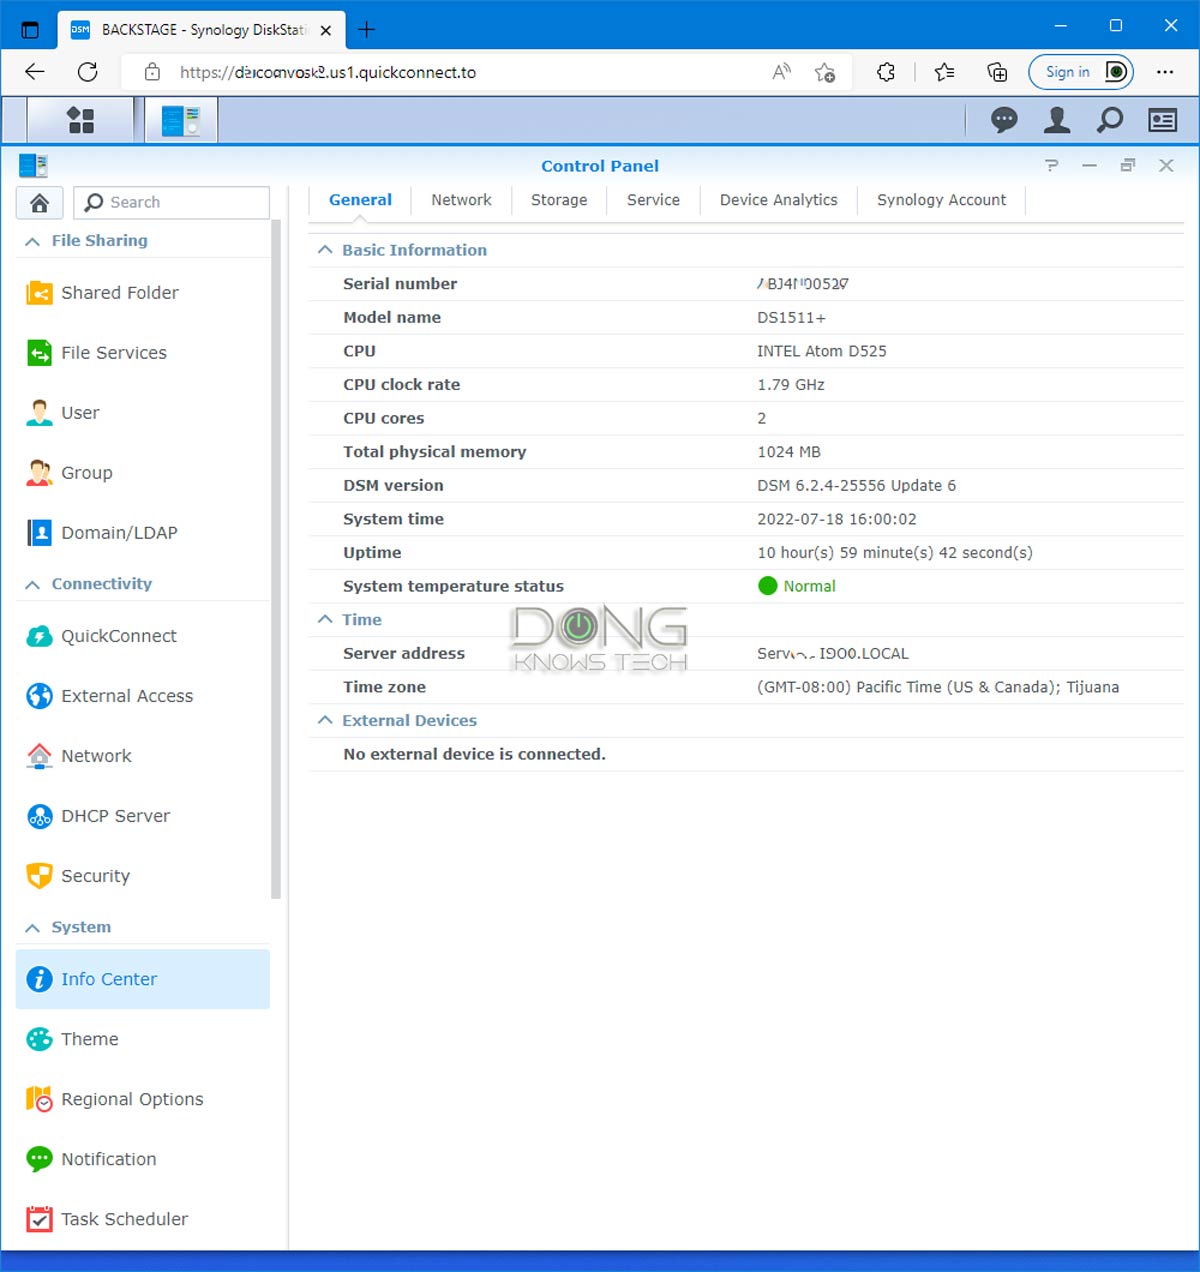Go back in the browser
This screenshot has height=1272, width=1200.
(35, 72)
